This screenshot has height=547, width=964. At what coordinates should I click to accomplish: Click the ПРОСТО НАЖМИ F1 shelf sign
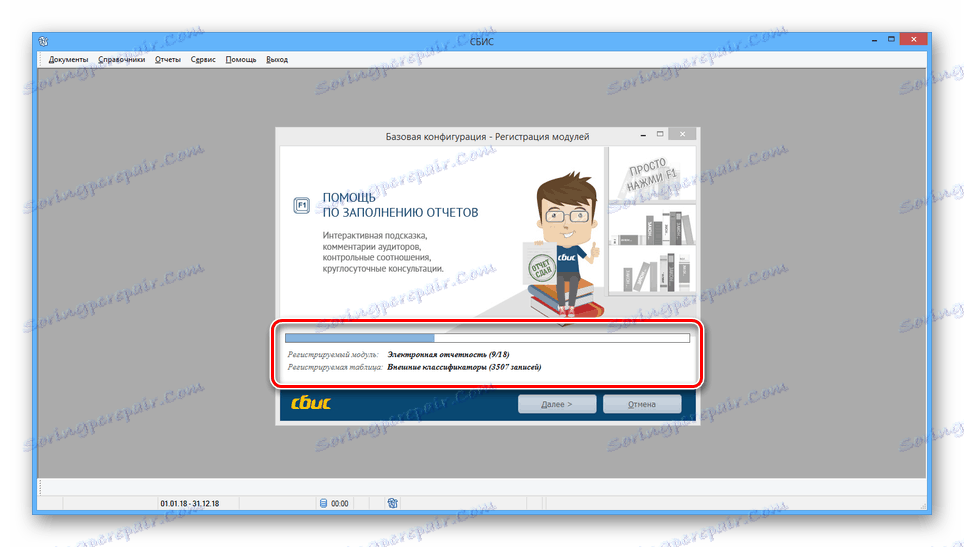pos(650,174)
